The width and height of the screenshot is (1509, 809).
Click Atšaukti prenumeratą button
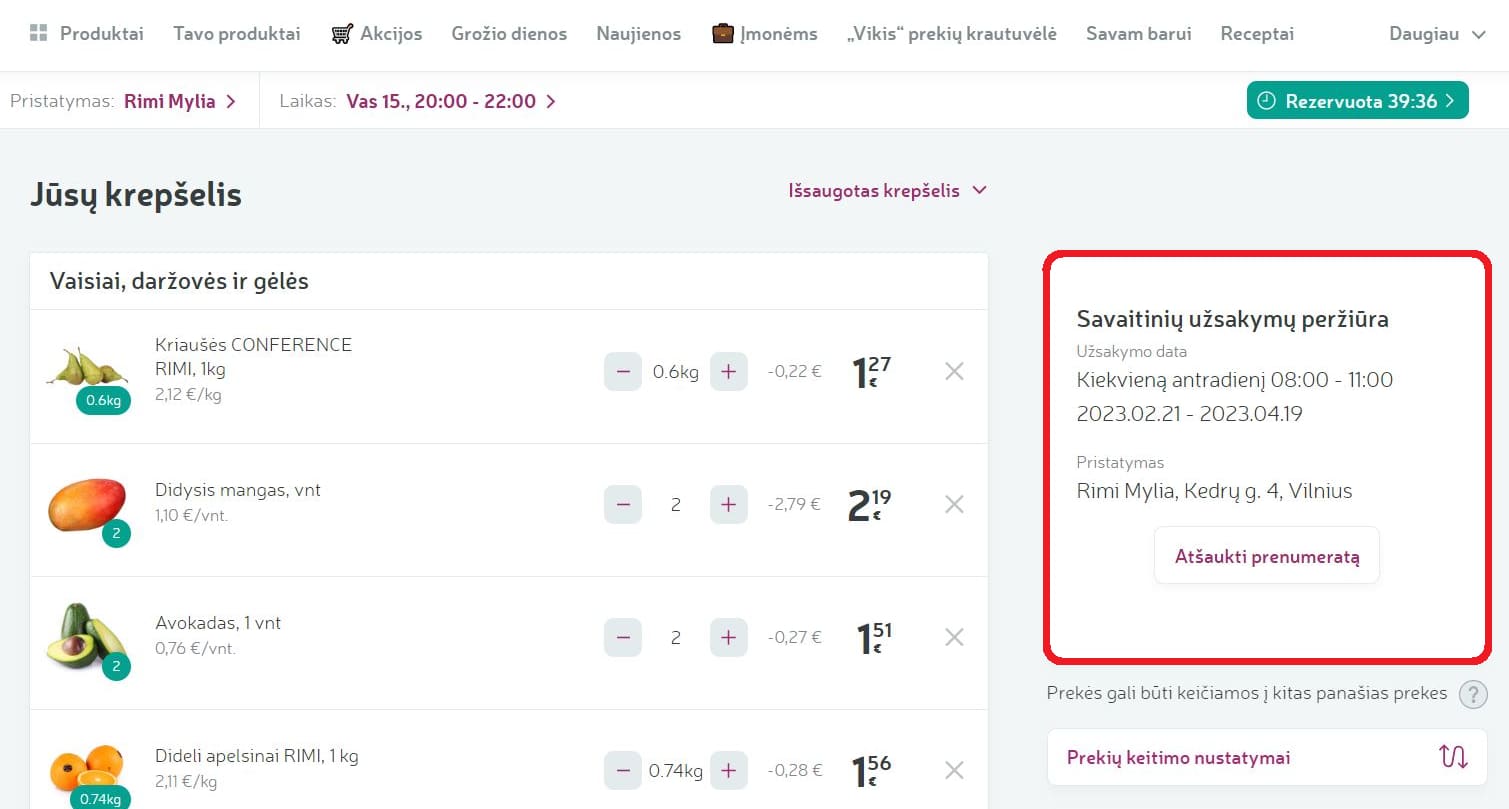(x=1266, y=556)
